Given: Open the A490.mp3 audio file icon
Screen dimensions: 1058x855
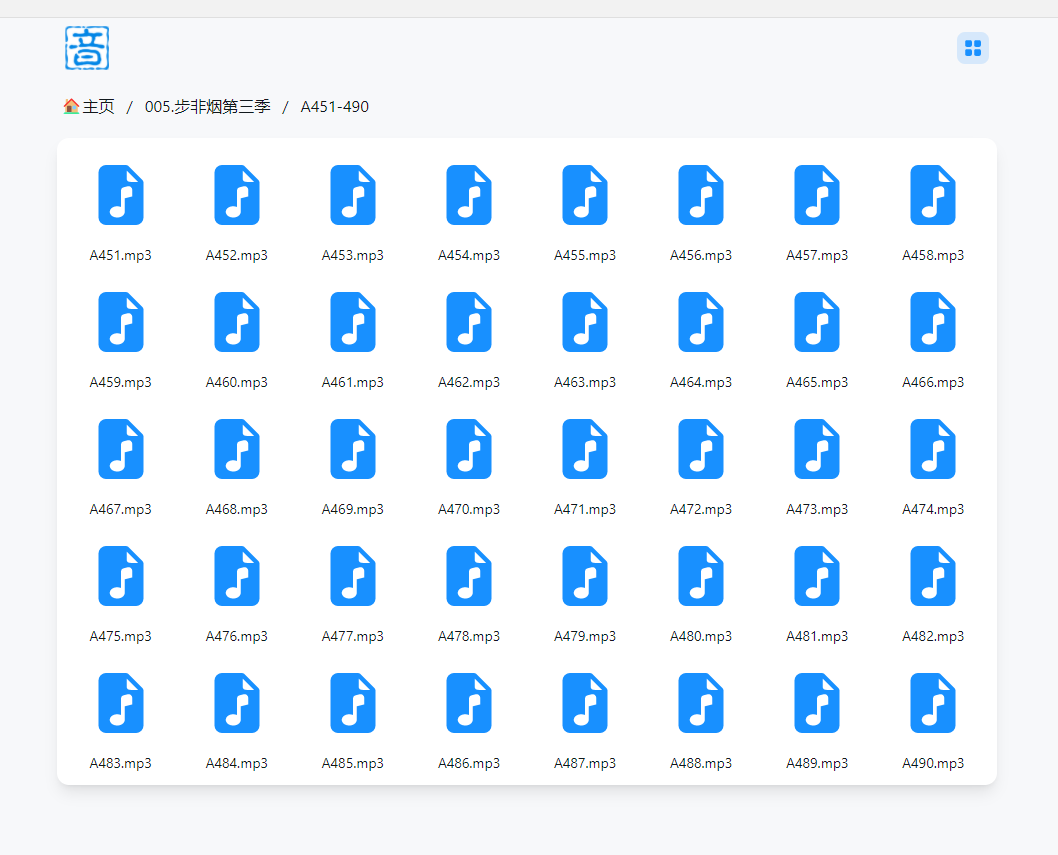Looking at the screenshot, I should (x=933, y=703).
